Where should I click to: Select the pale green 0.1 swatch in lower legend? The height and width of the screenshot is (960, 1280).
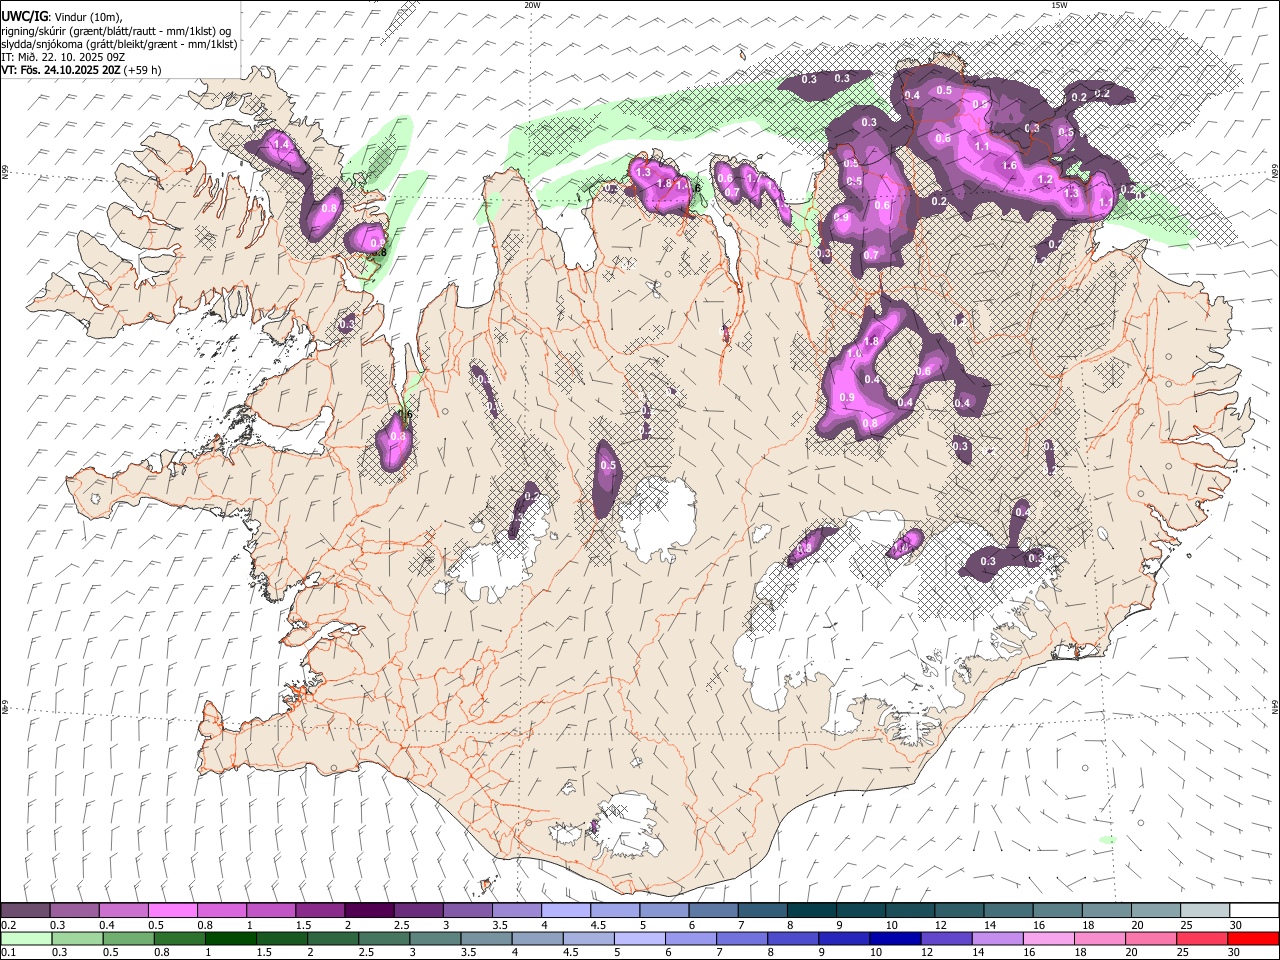[25, 938]
